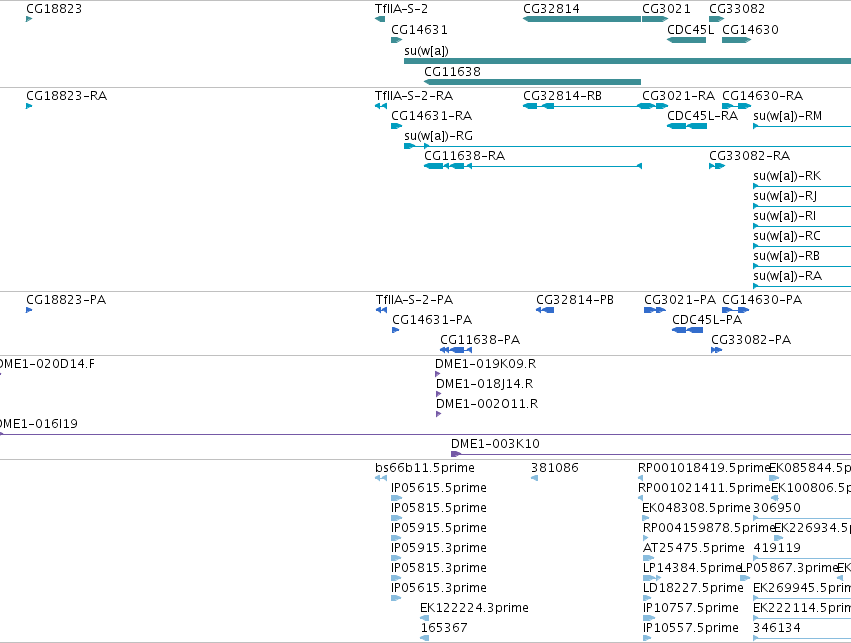Select the CG33082 gene label
Screen dimensions: 851x643
pos(736,9)
